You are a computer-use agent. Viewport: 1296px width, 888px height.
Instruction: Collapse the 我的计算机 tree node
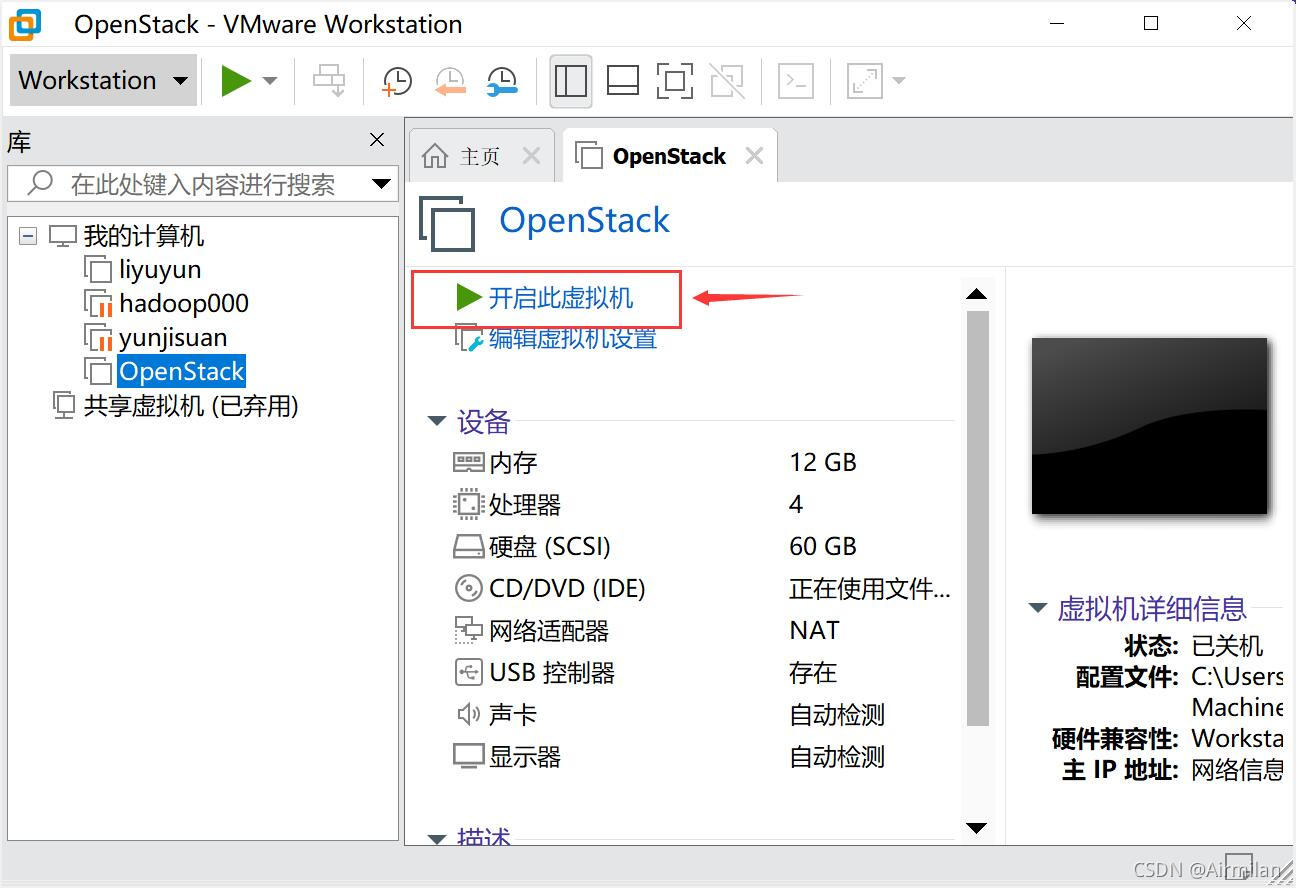(28, 237)
